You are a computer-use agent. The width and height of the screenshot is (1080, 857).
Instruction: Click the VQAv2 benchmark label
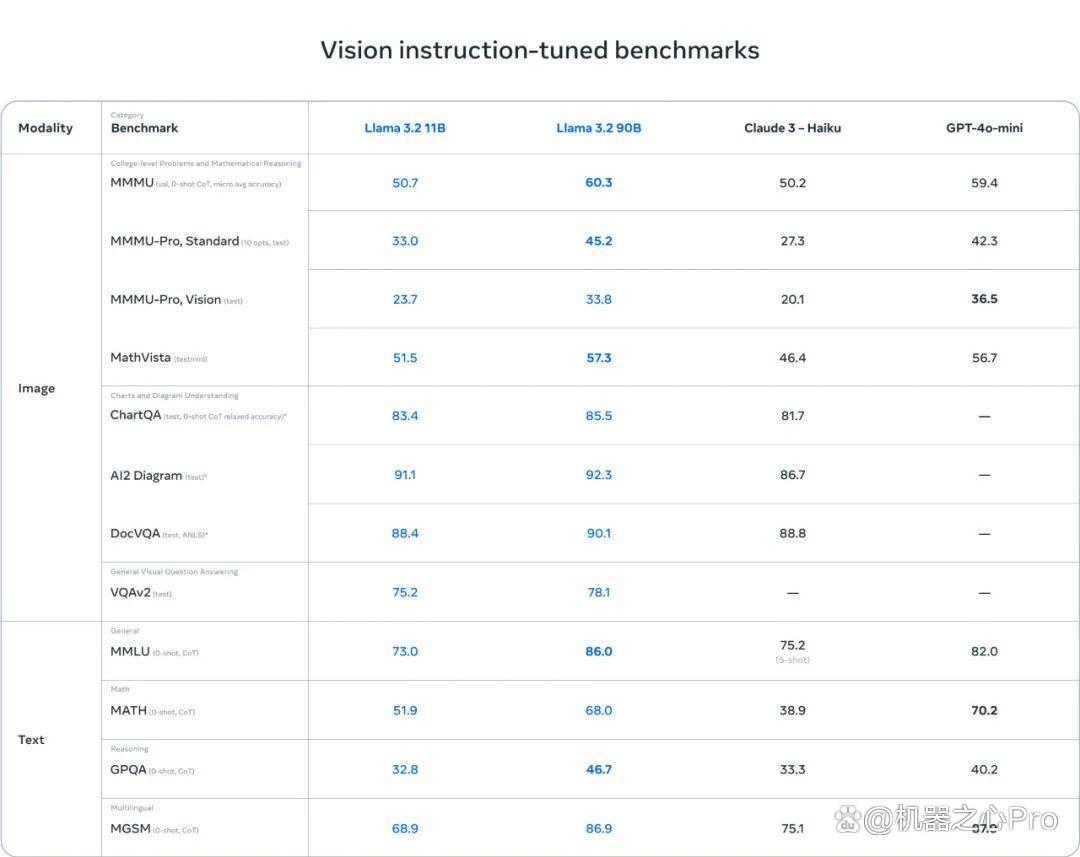point(130,592)
